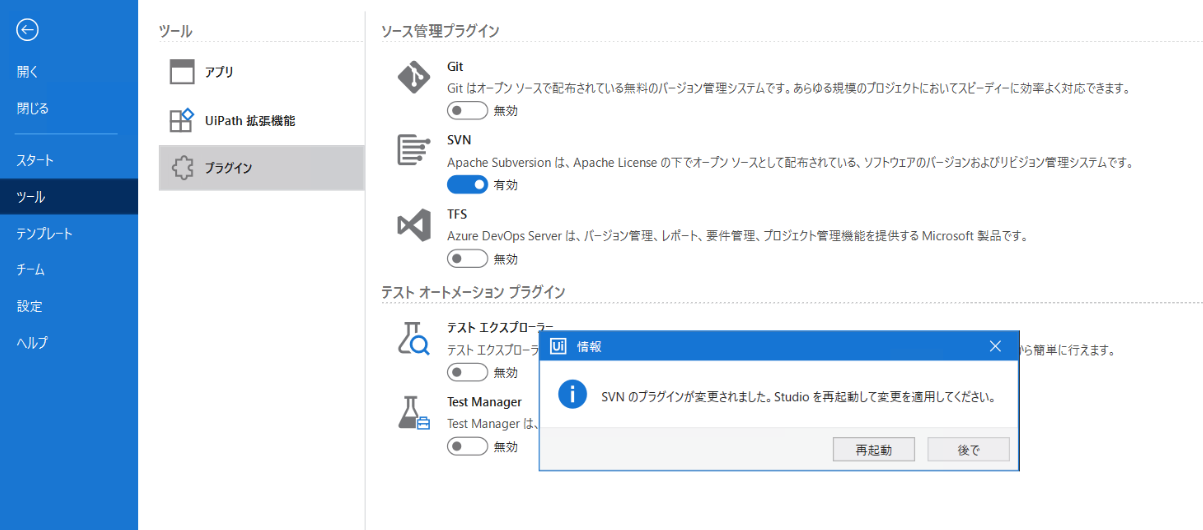This screenshot has width=1203, height=530.
Task: Click the 情報 dialog title text
Action: pos(589,346)
